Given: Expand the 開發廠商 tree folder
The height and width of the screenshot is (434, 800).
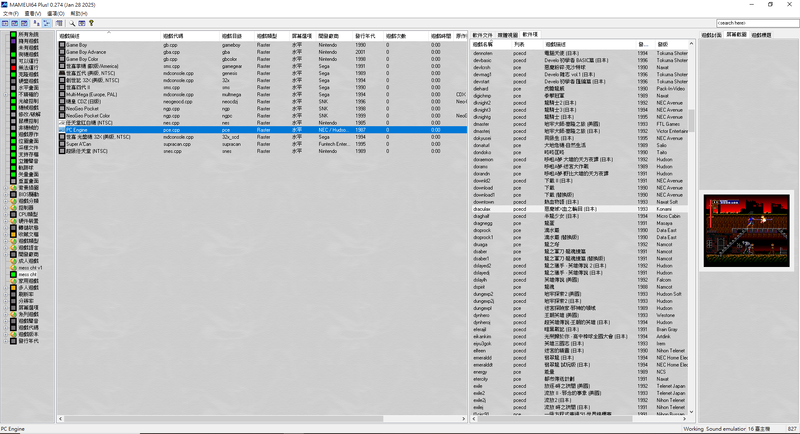Looking at the screenshot, I should tap(6, 254).
